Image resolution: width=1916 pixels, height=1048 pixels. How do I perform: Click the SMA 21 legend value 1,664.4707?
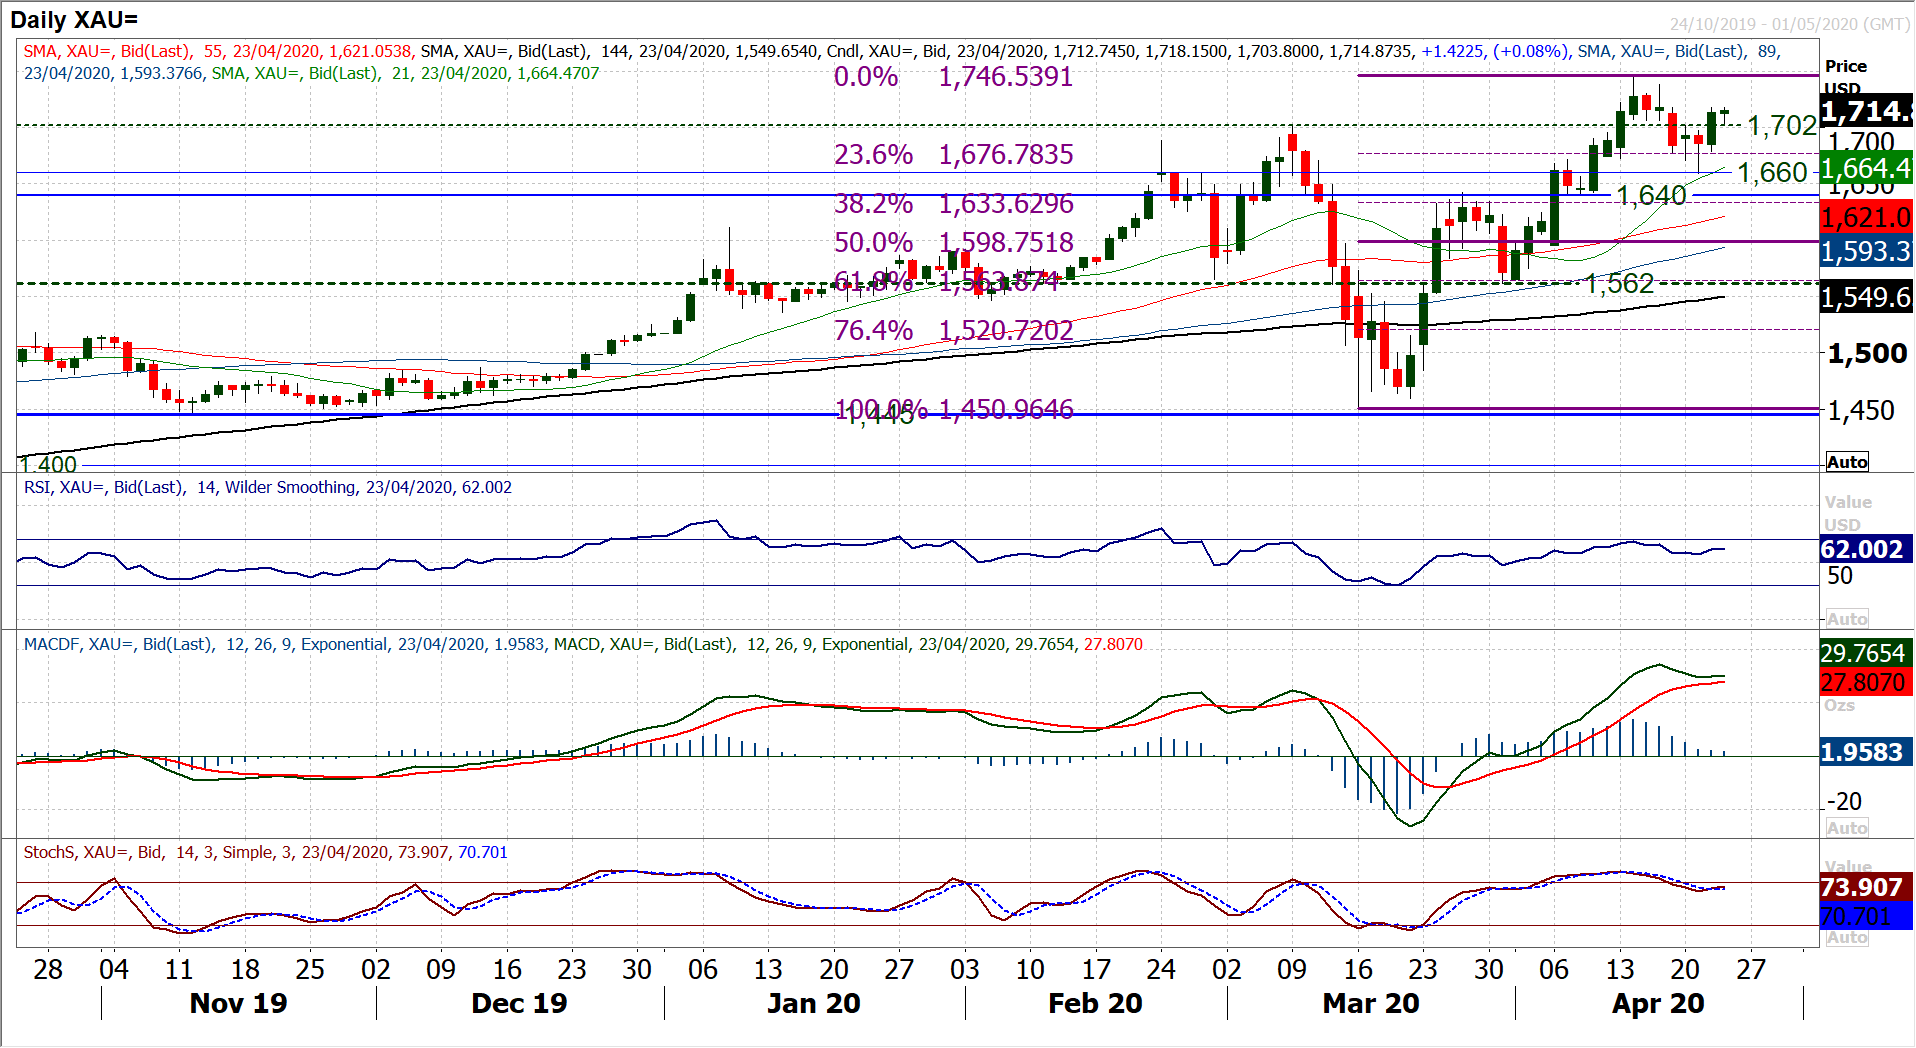[x=558, y=74]
